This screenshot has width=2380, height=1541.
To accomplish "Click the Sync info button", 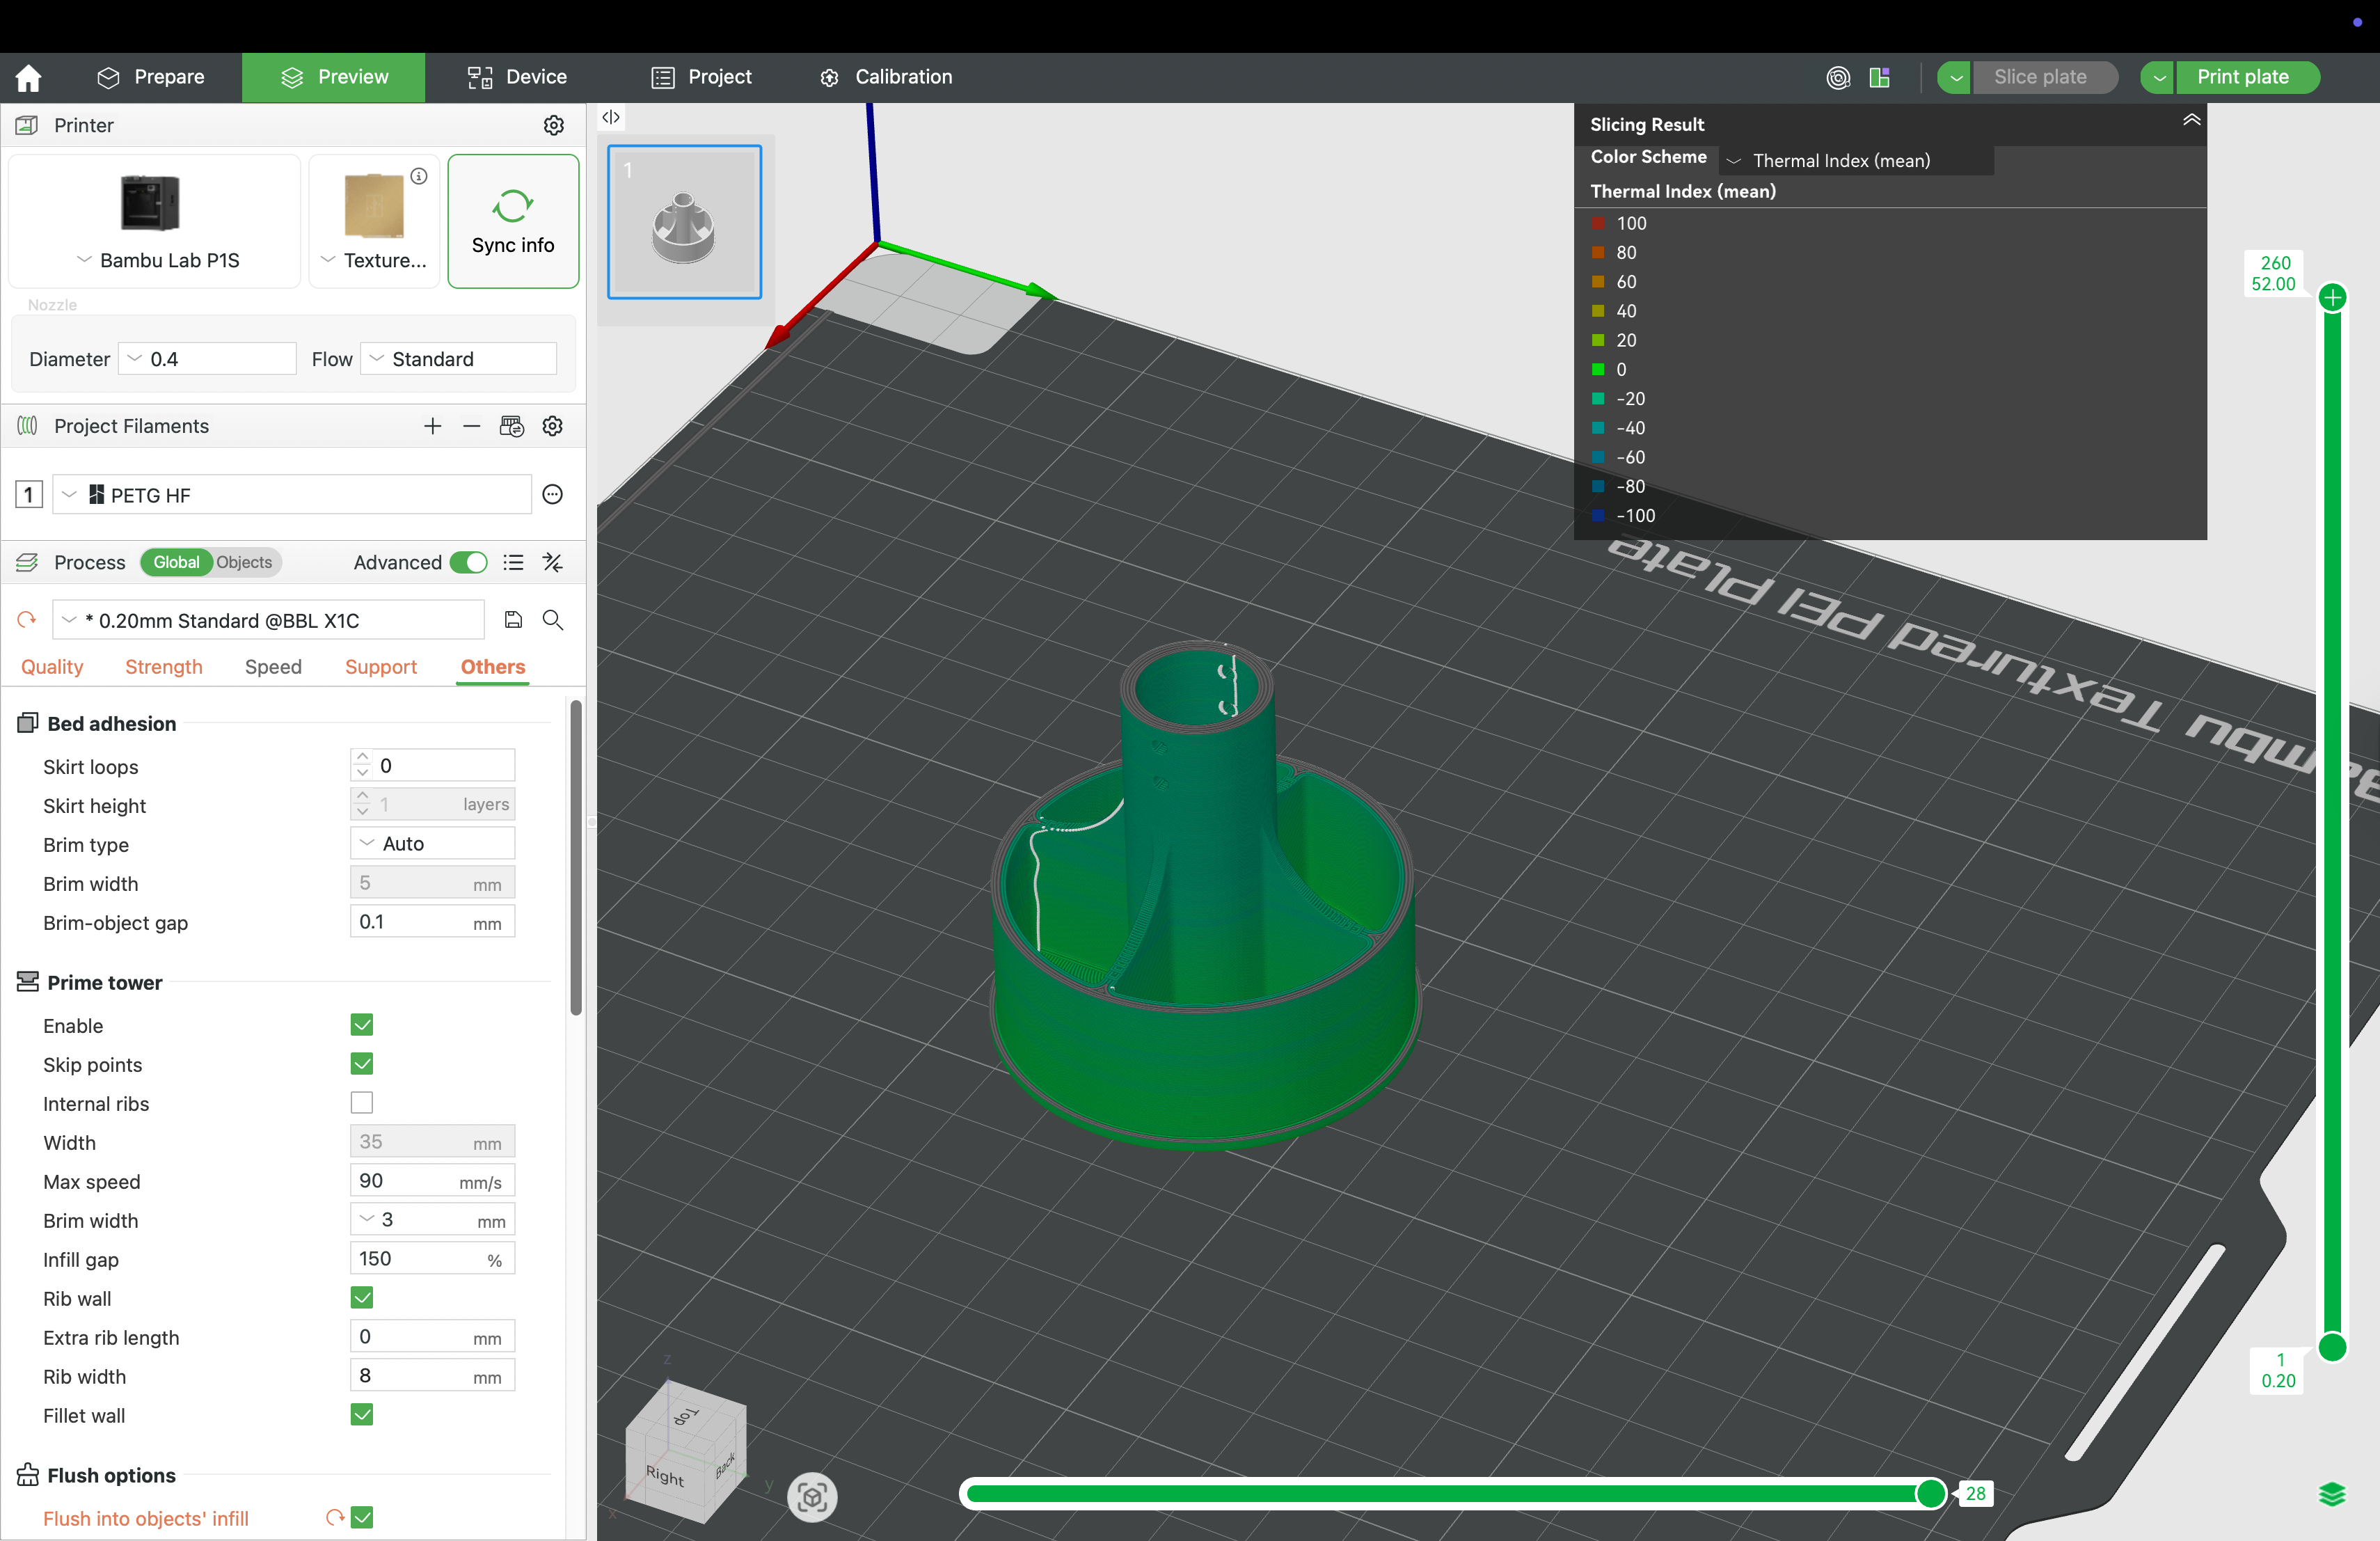I will [513, 221].
